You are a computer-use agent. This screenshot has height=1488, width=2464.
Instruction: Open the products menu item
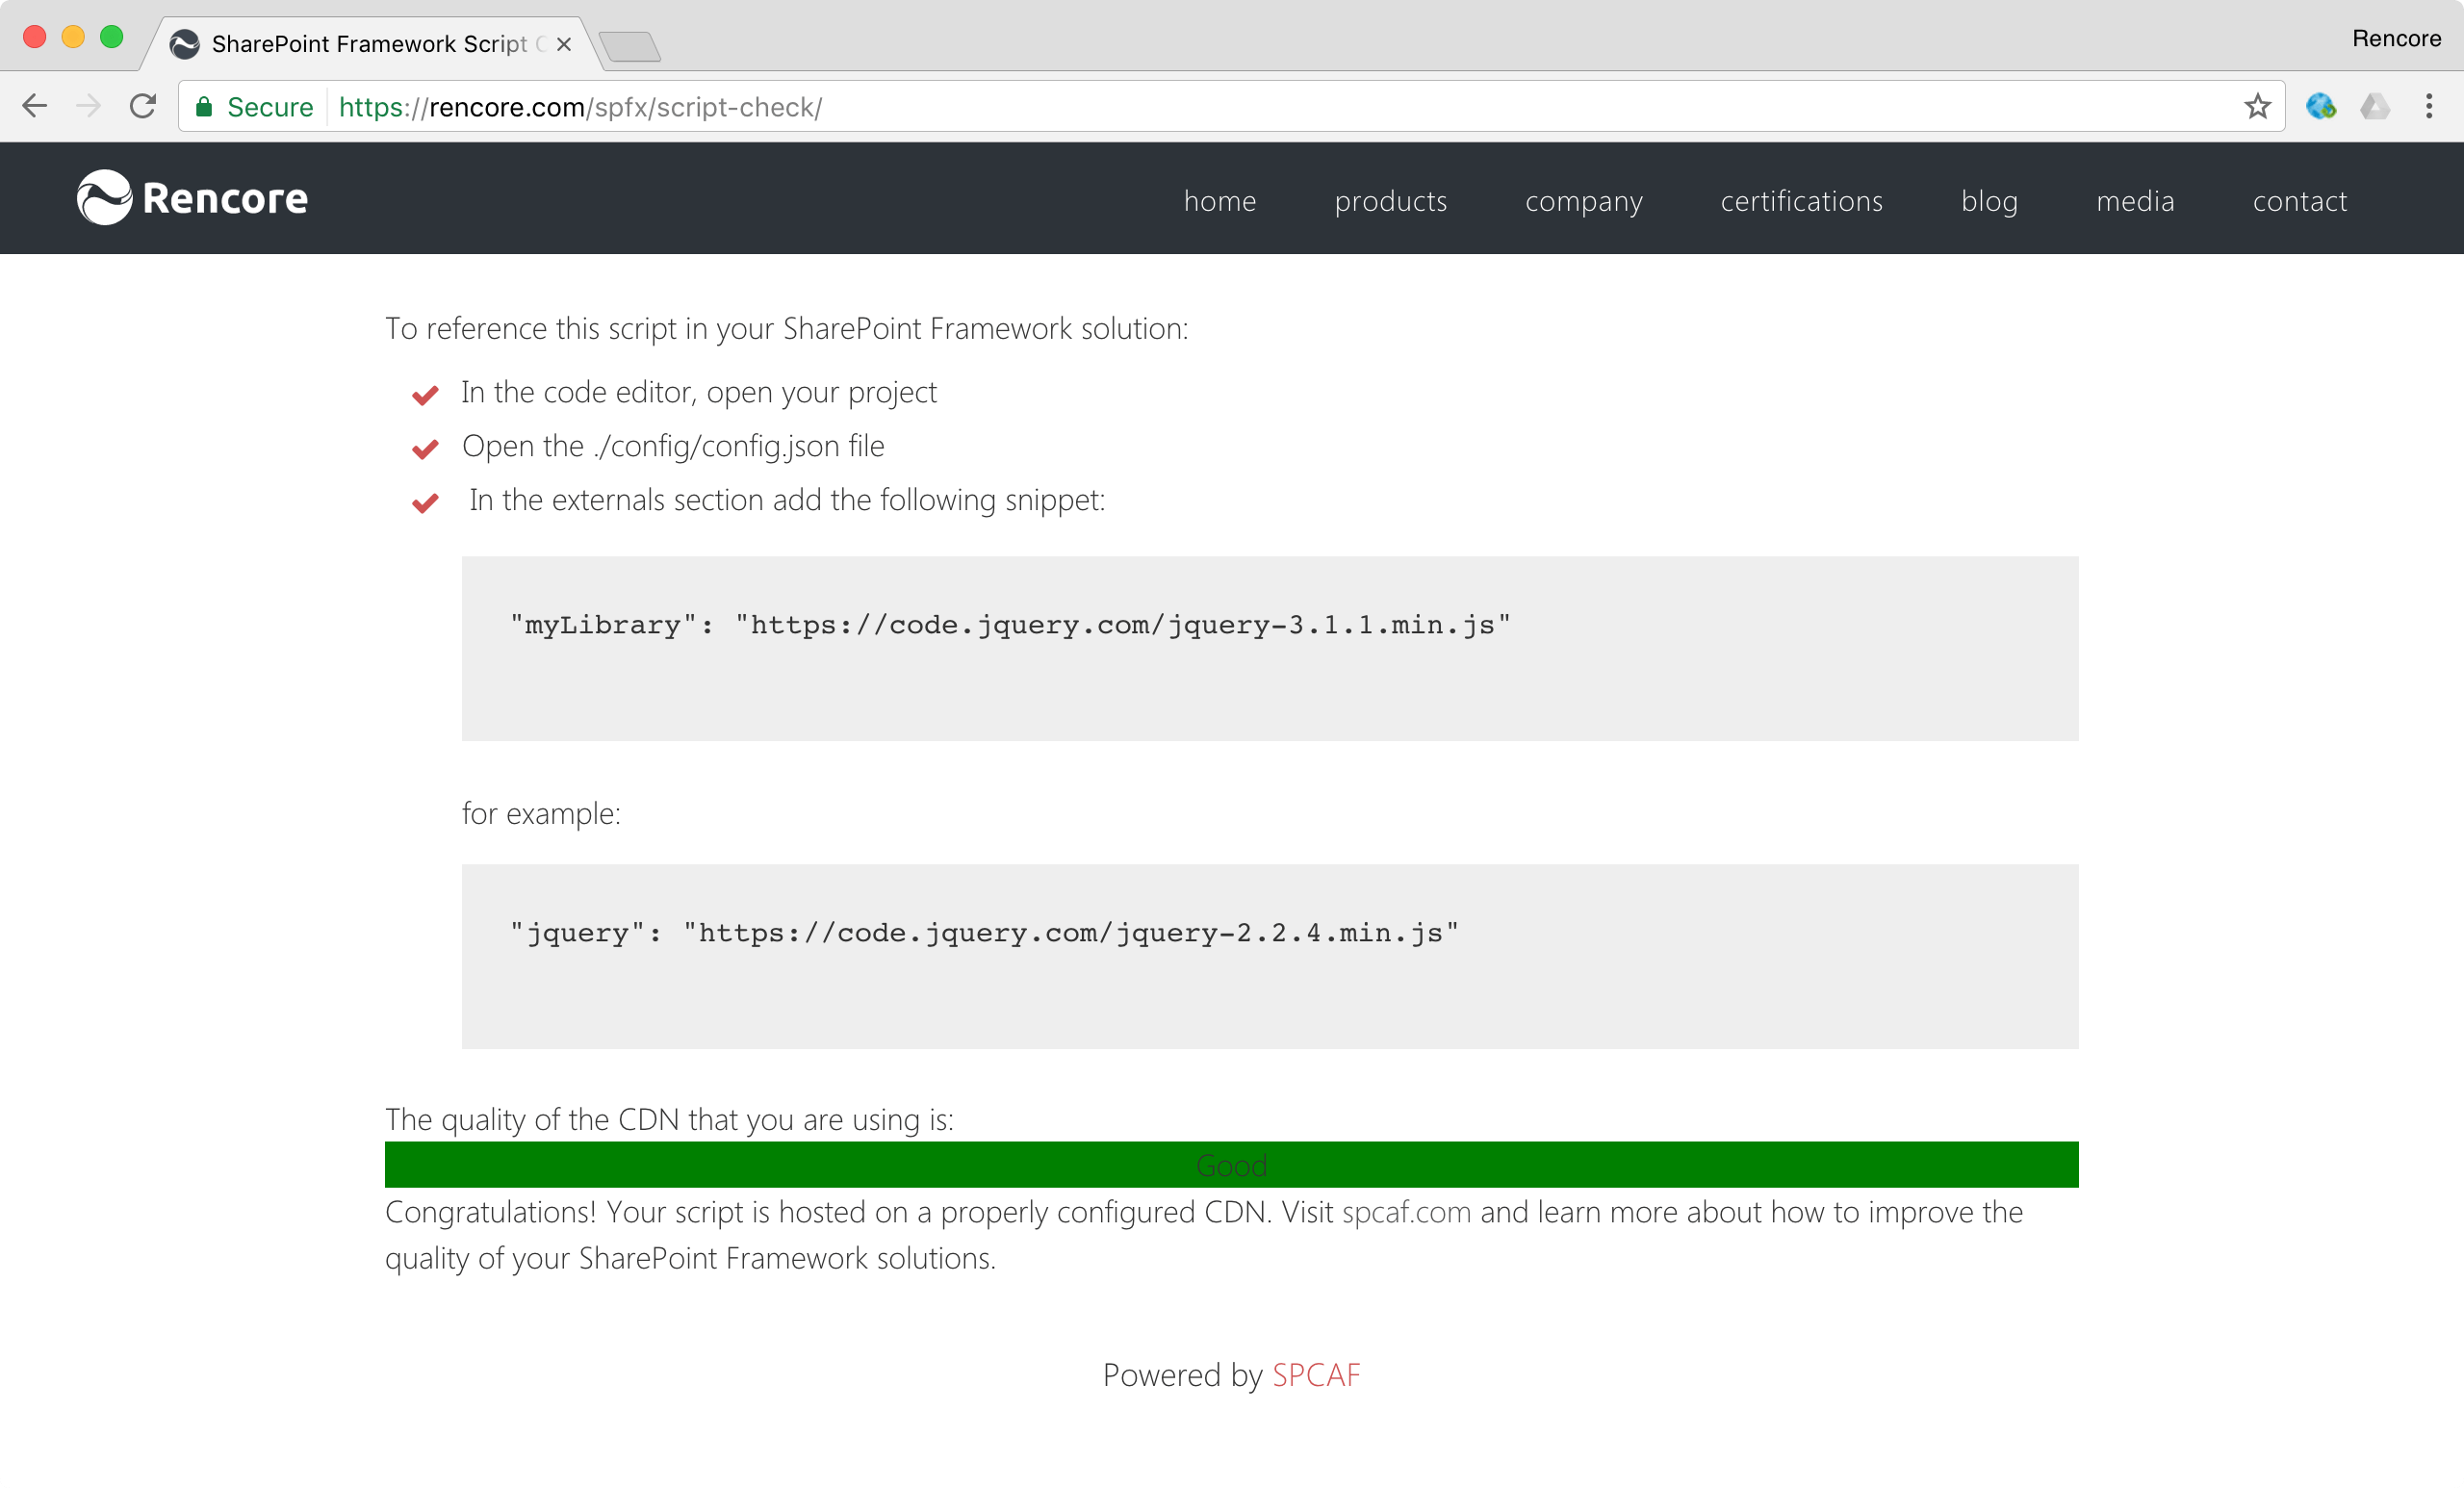(x=1390, y=201)
